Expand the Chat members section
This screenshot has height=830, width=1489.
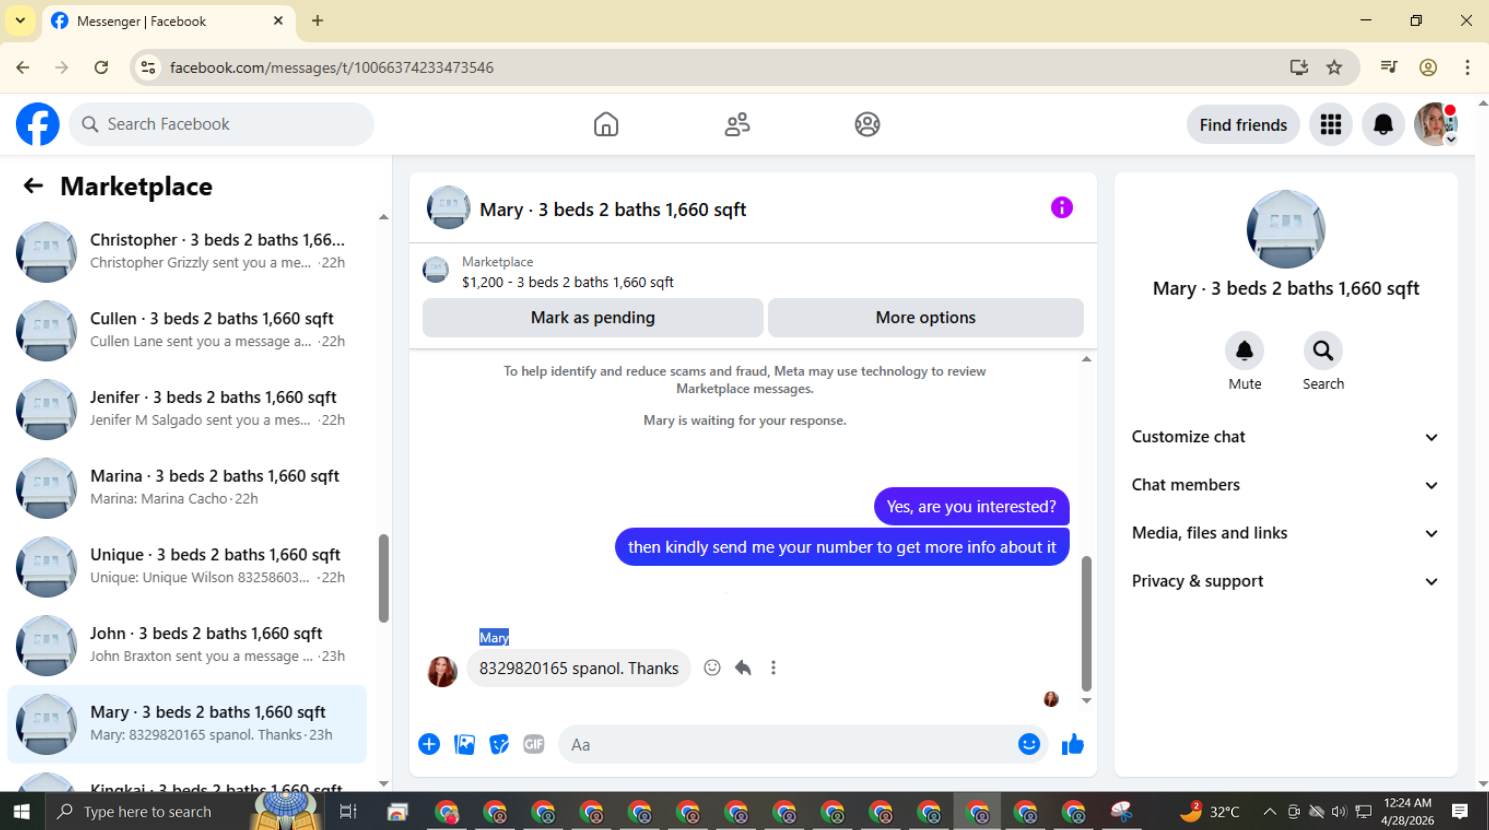click(1286, 485)
